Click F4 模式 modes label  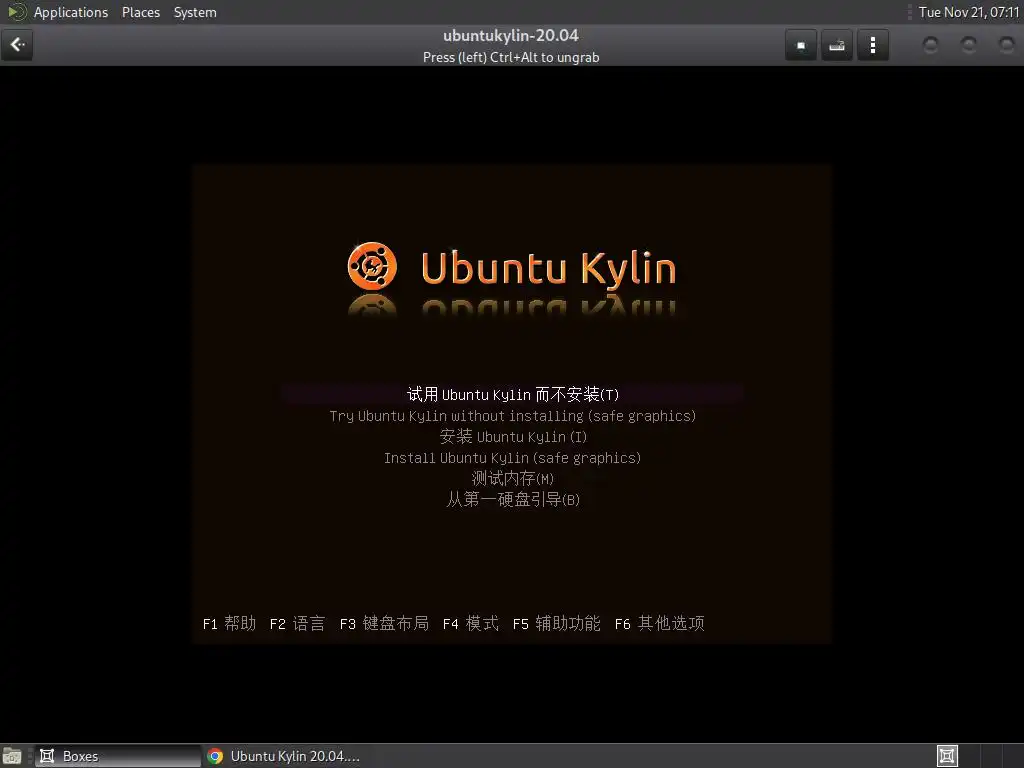(470, 624)
